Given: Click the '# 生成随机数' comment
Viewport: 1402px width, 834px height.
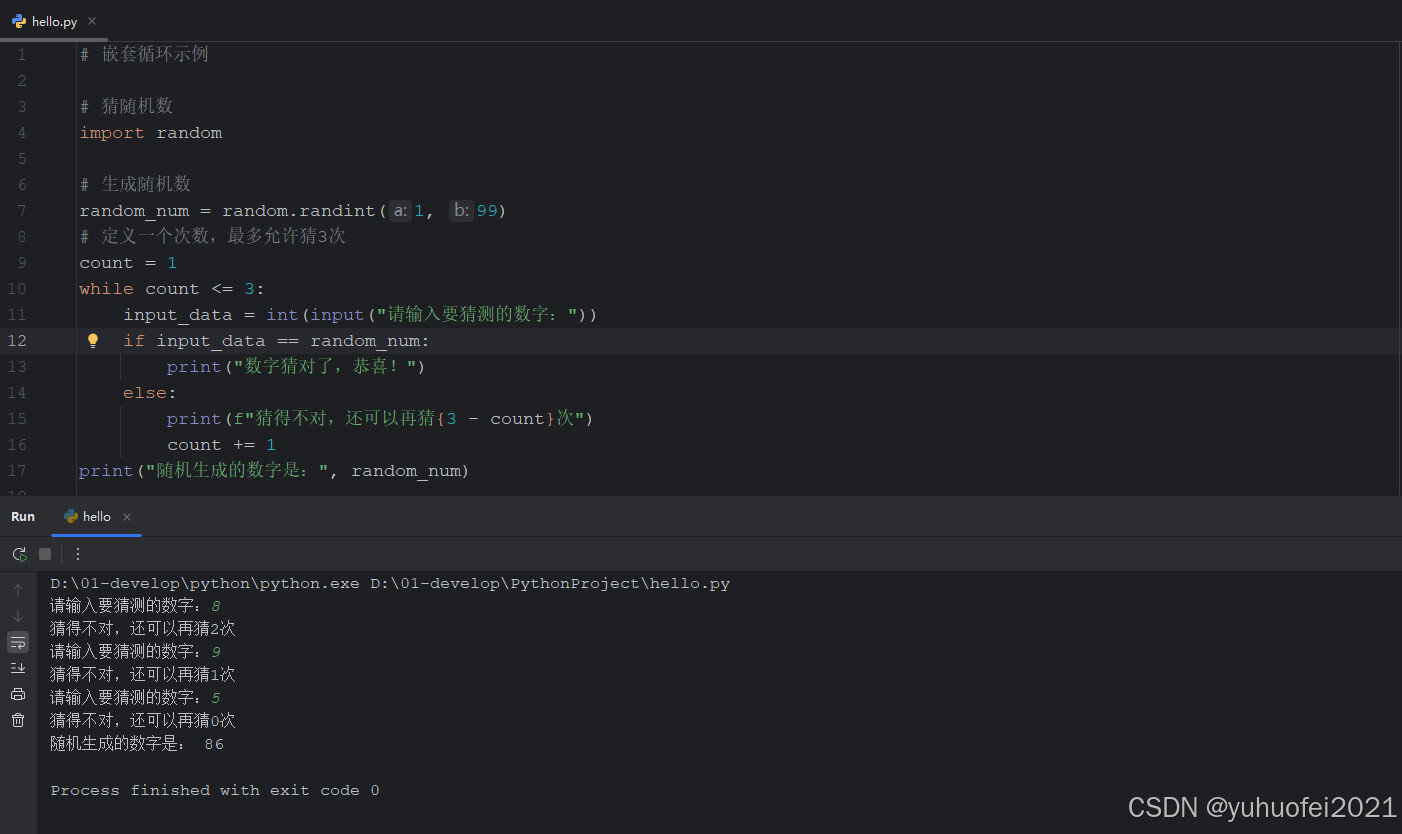Looking at the screenshot, I should click(135, 184).
